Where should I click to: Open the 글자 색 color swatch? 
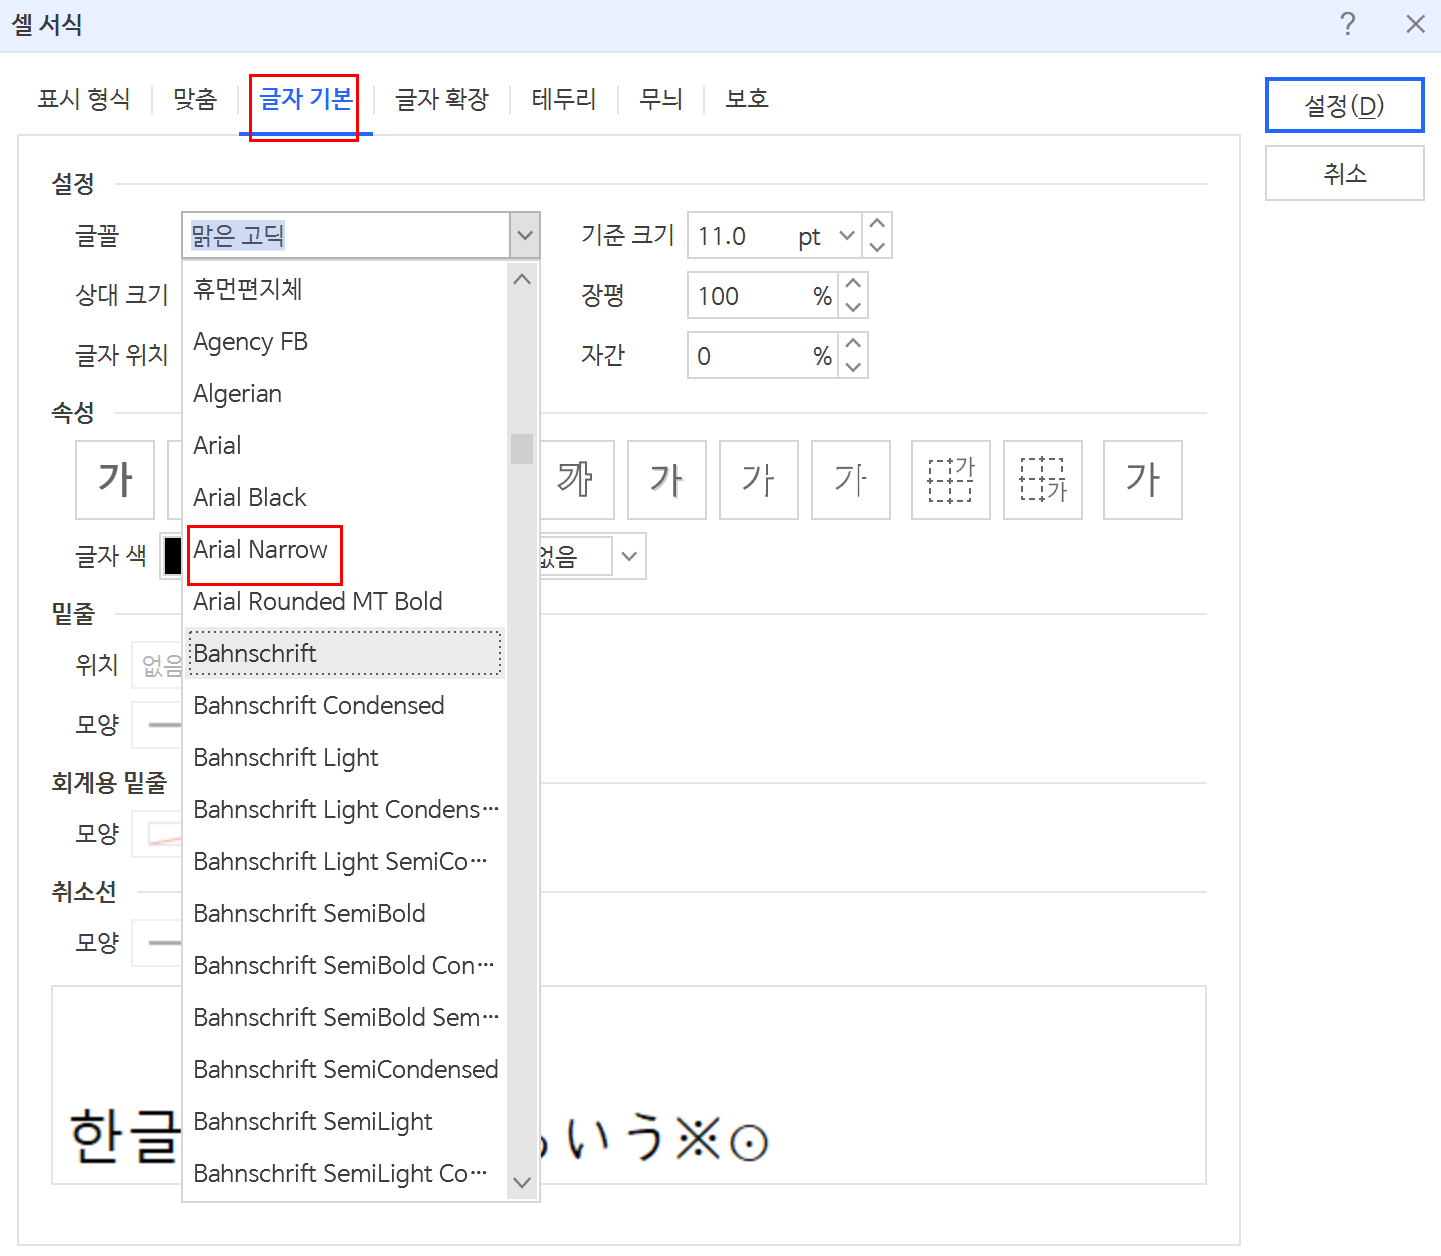[x=172, y=556]
